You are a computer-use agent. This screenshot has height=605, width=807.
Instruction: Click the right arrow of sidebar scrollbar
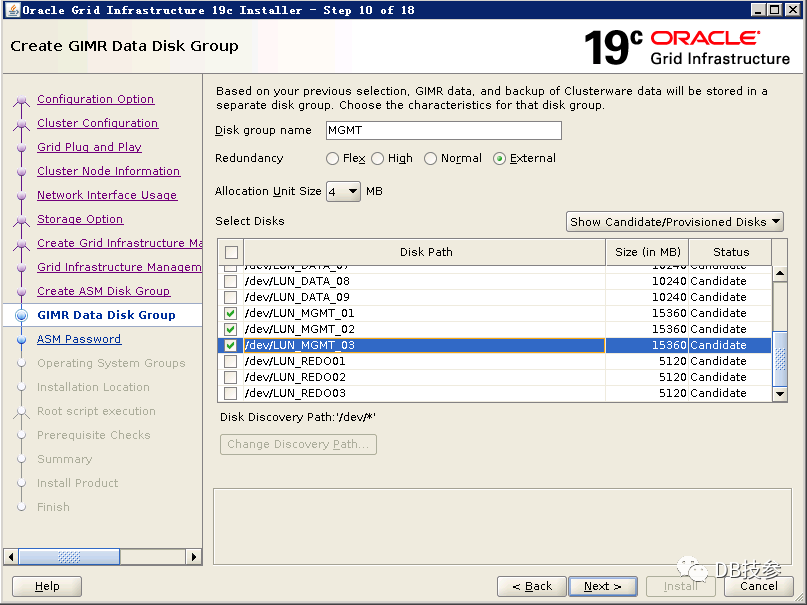[194, 557]
